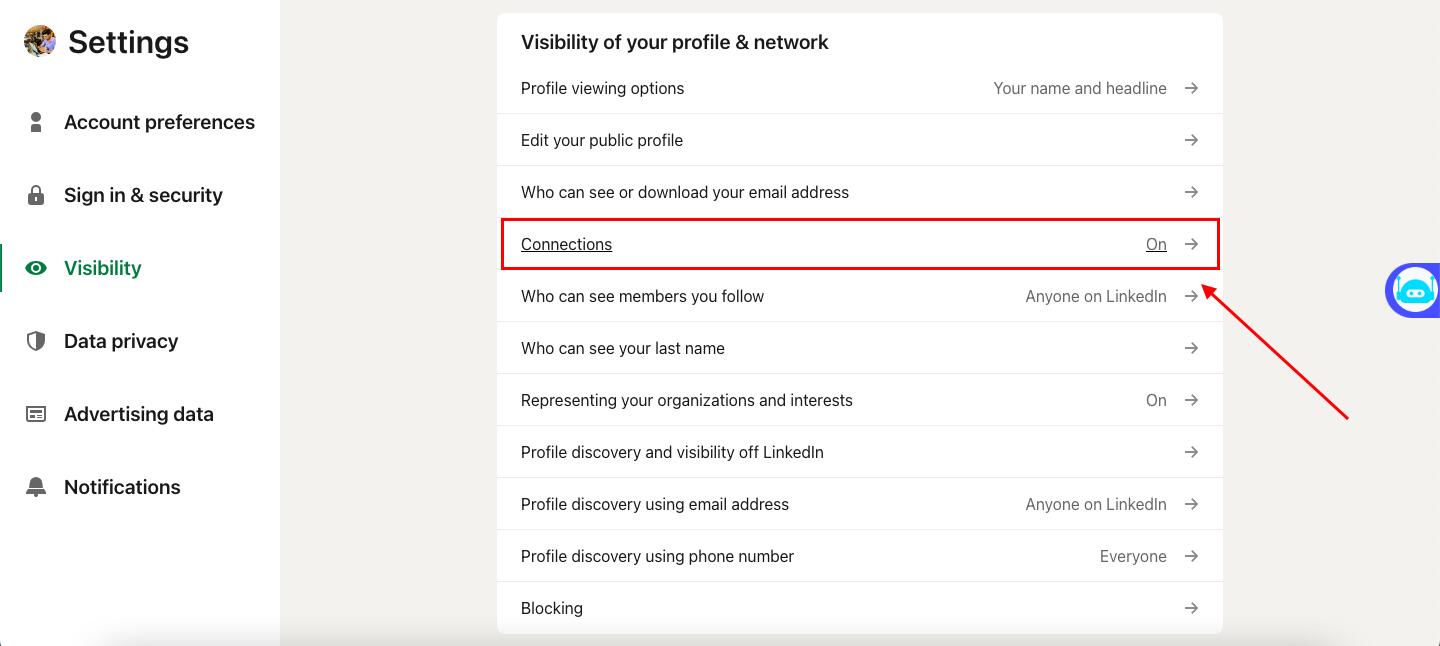This screenshot has width=1440, height=646.
Task: Switch to the Visibility section
Action: (102, 267)
